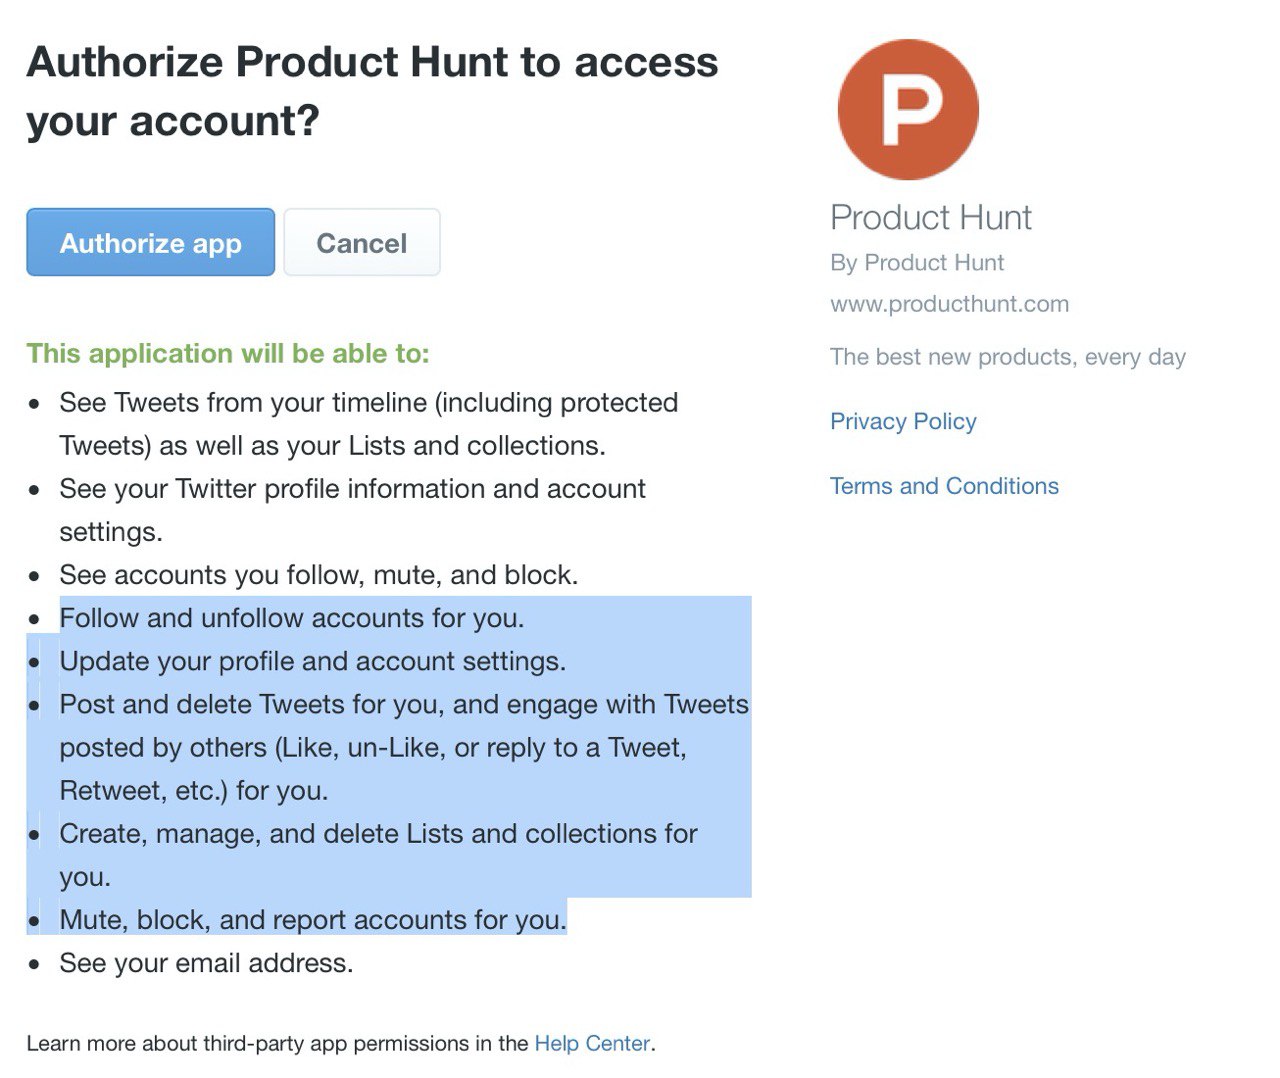Image resolution: width=1280 pixels, height=1078 pixels.
Task: Click 'See accounts you follow, mute, and block'
Action: coord(319,575)
